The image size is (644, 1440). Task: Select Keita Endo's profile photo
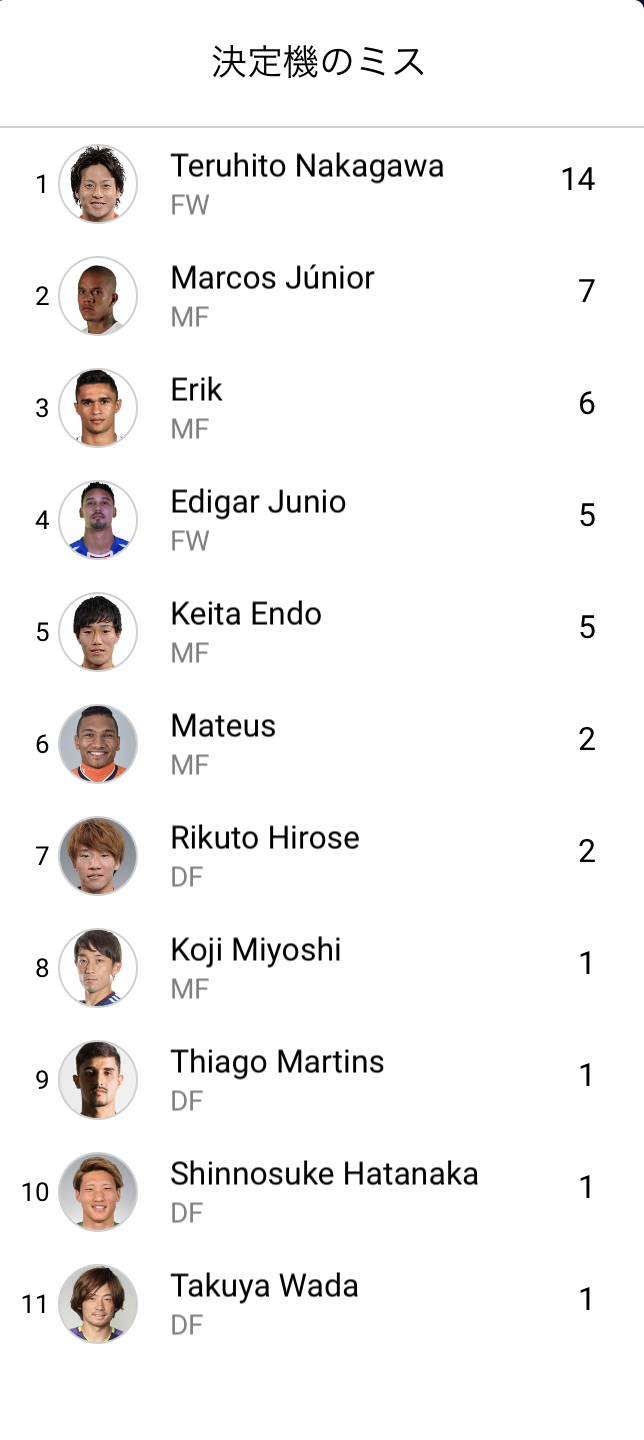98,632
